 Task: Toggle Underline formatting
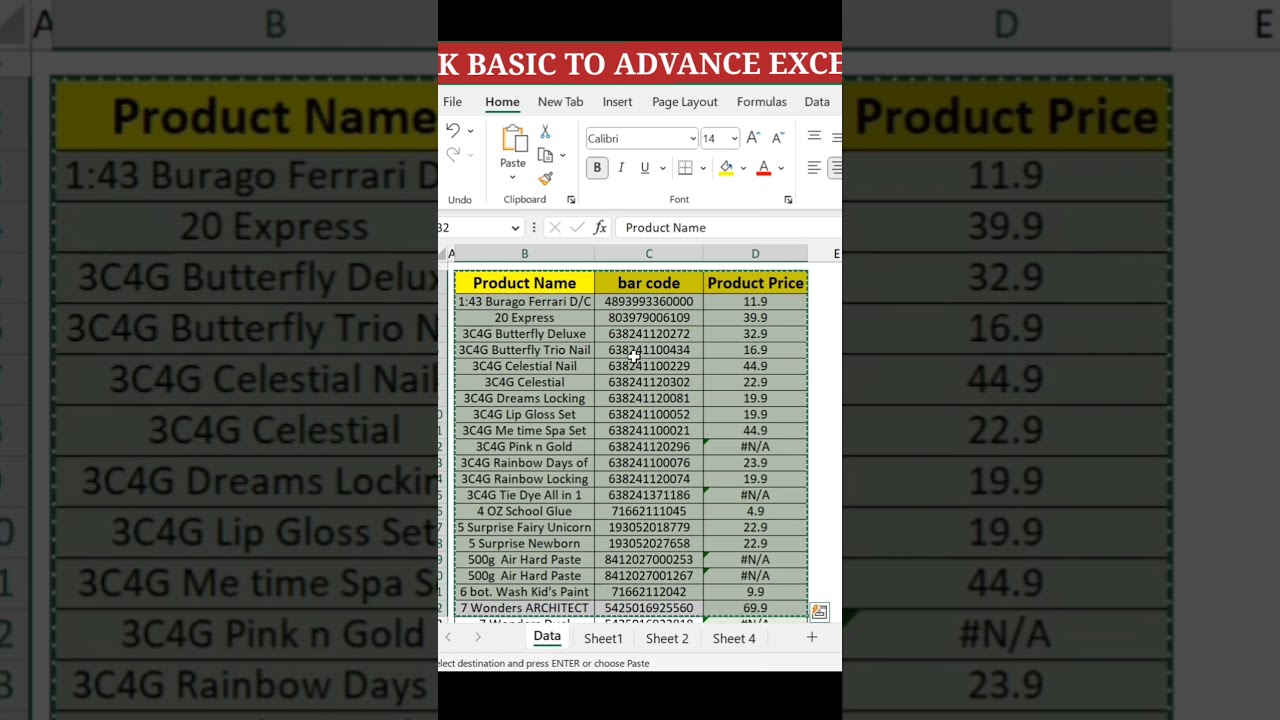pyautogui.click(x=644, y=168)
